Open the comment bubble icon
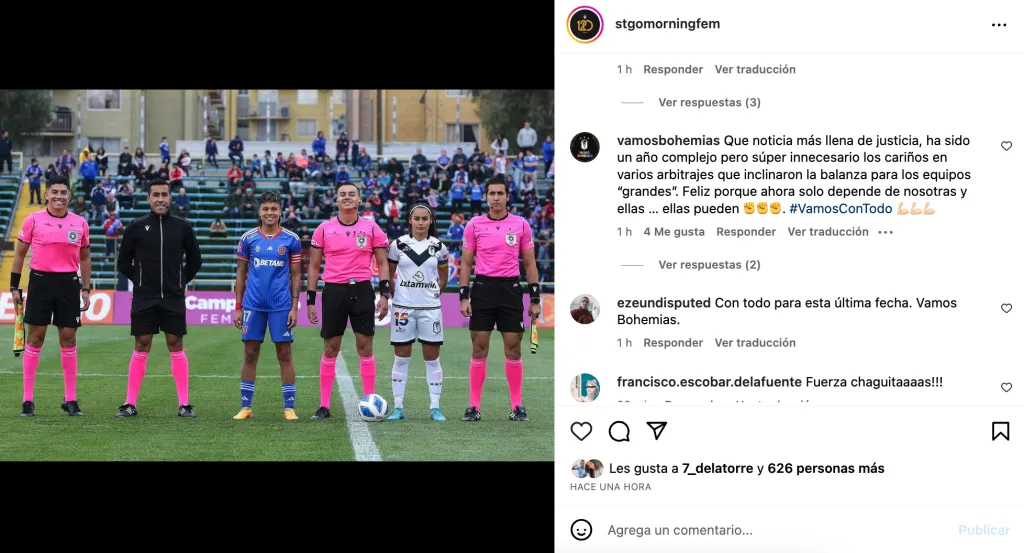This screenshot has height=553, width=1024. (x=619, y=432)
